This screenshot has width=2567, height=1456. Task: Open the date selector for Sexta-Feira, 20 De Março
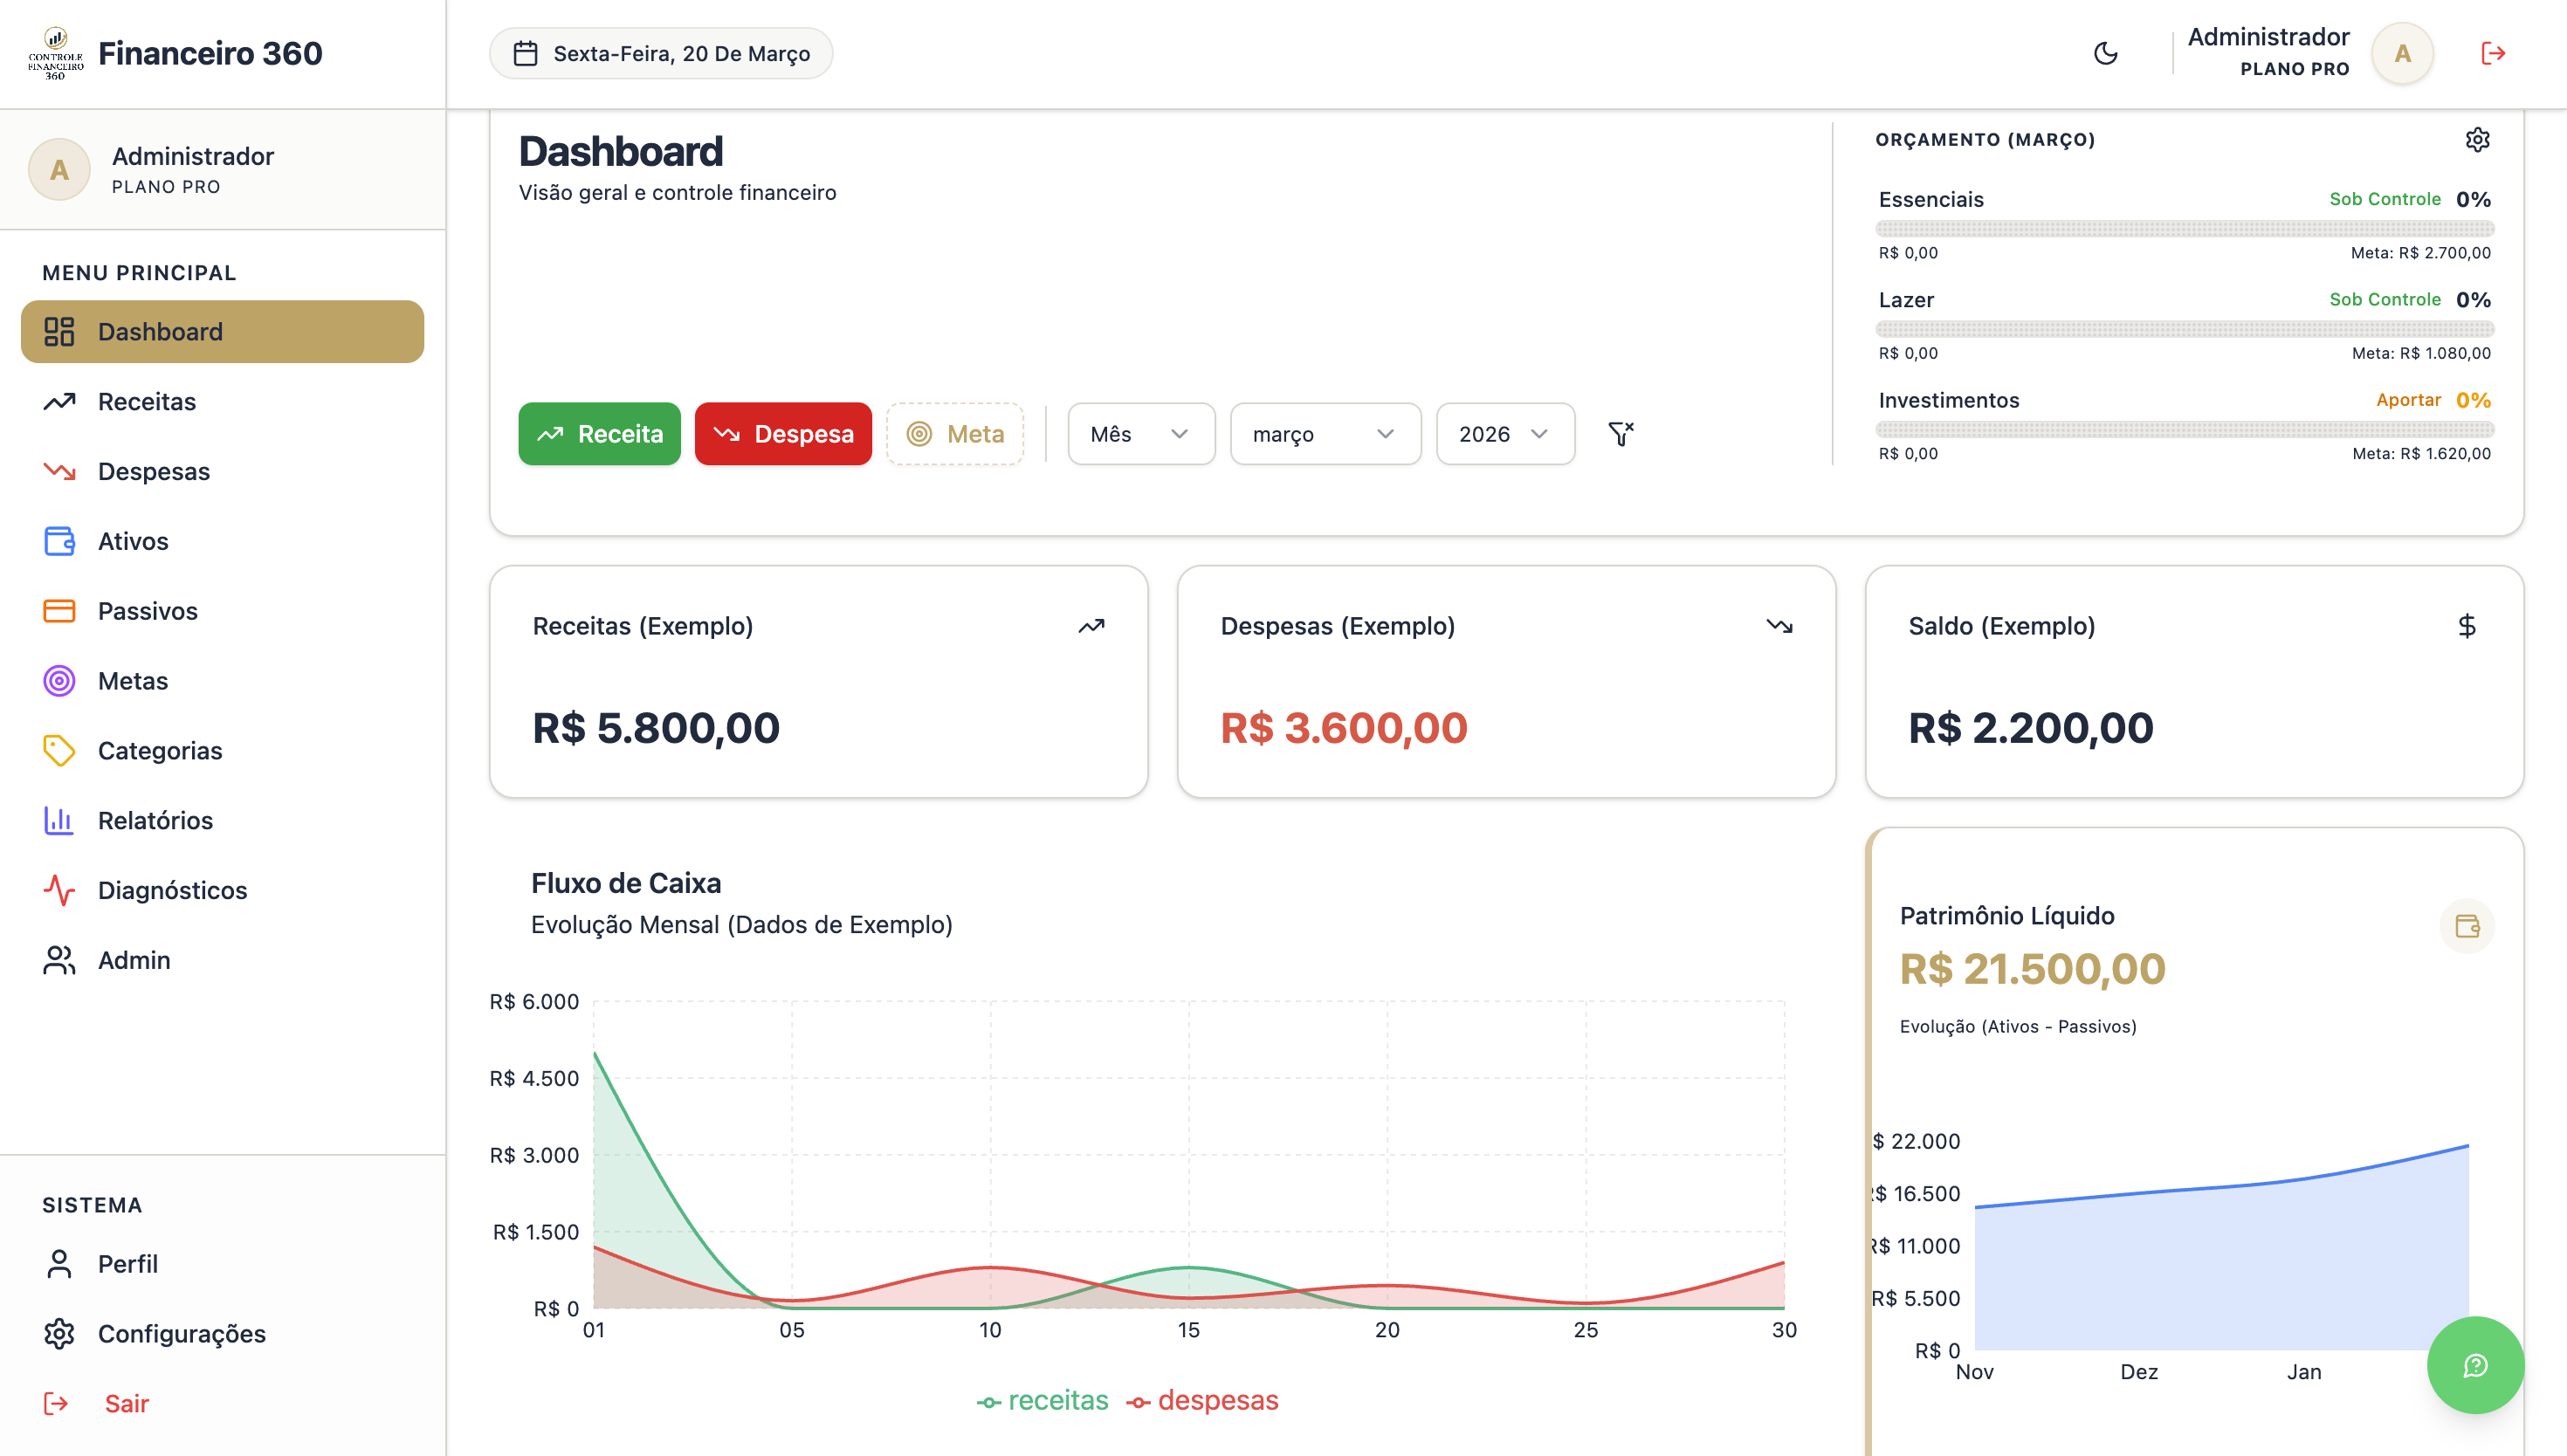660,53
